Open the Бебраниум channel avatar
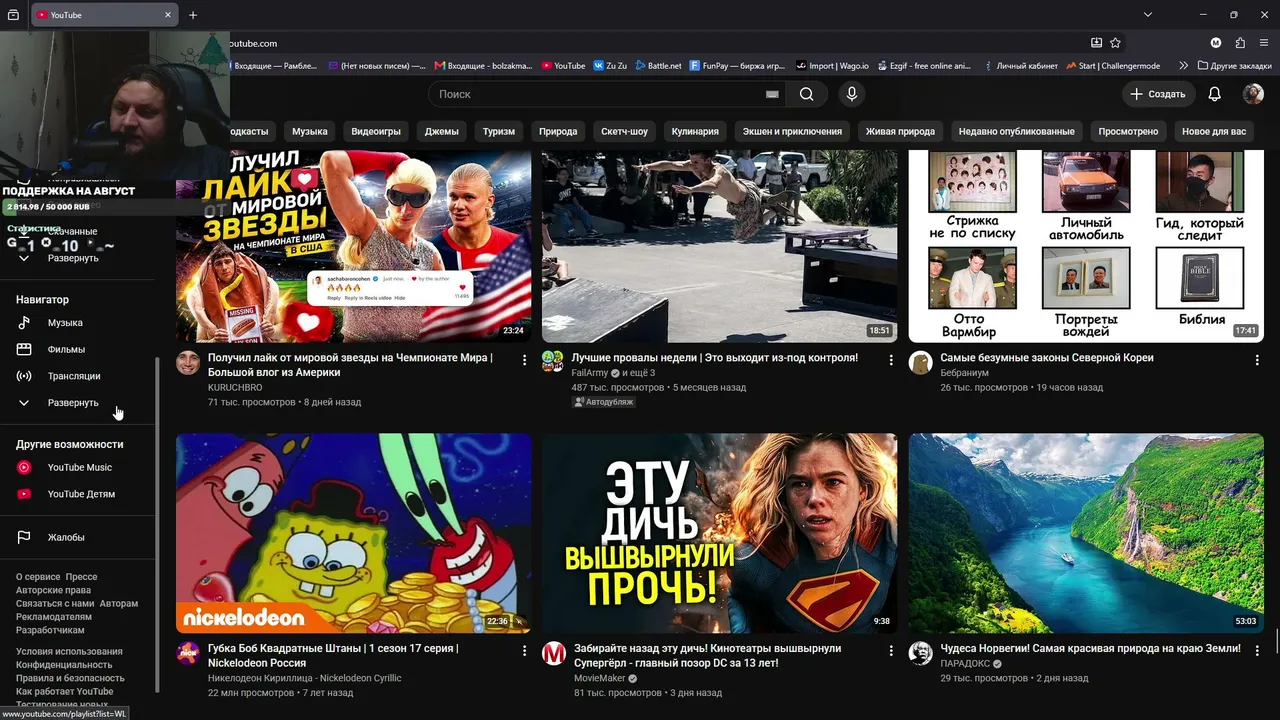The width and height of the screenshot is (1280, 720). pyautogui.click(x=920, y=362)
